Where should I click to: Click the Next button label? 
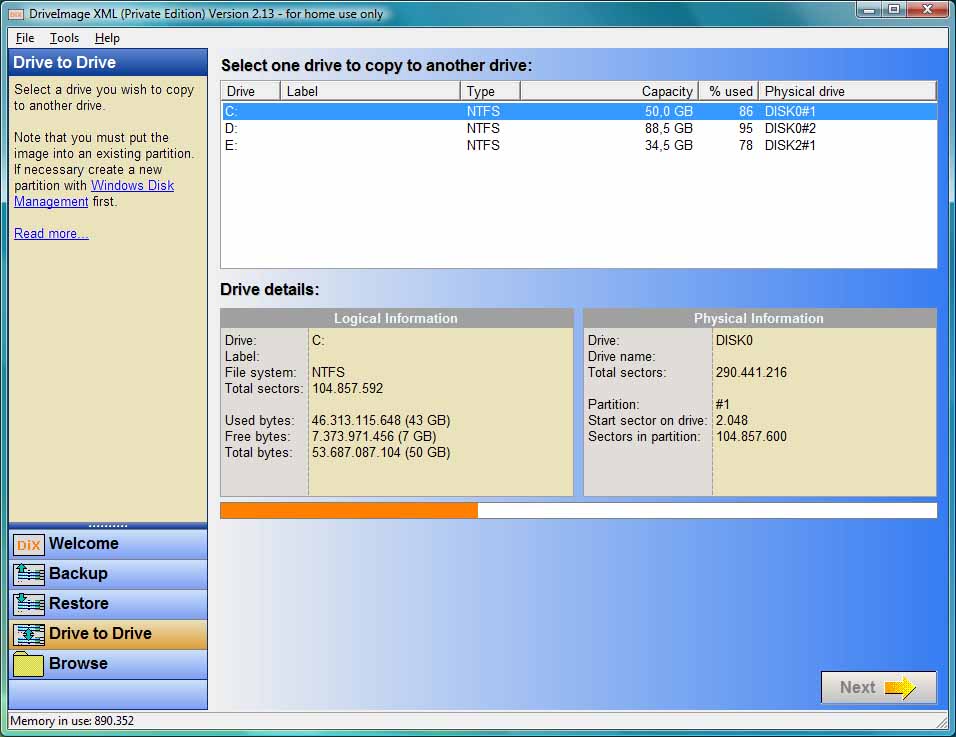pos(857,688)
